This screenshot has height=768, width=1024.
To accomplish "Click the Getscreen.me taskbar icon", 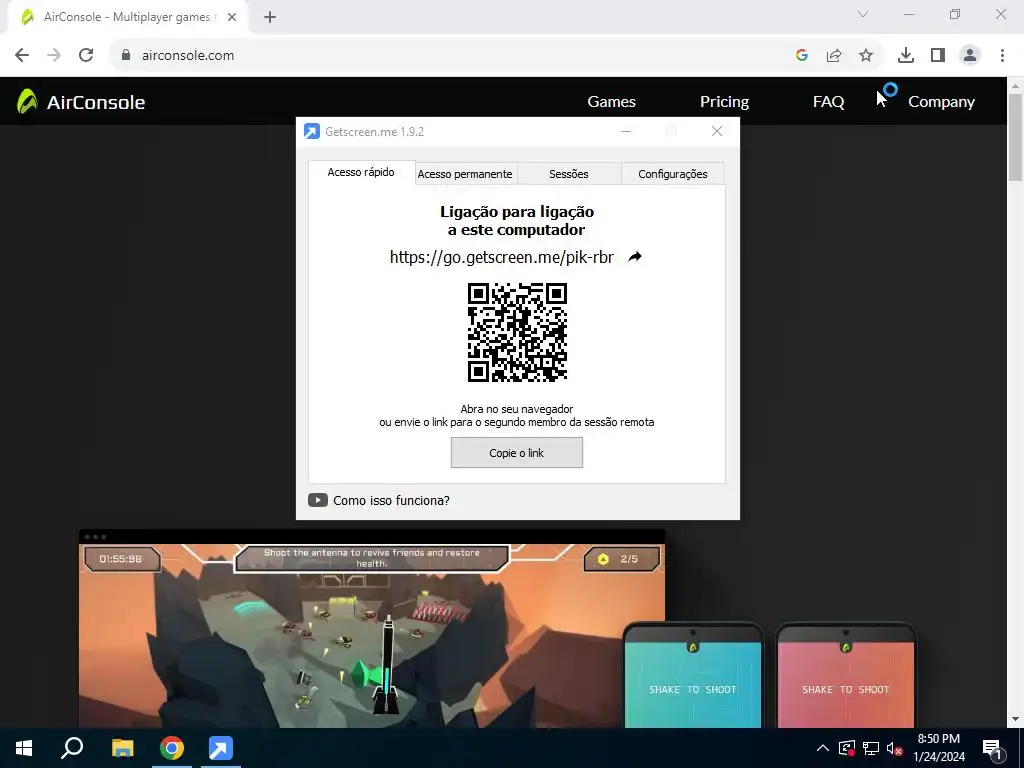I will [x=221, y=748].
